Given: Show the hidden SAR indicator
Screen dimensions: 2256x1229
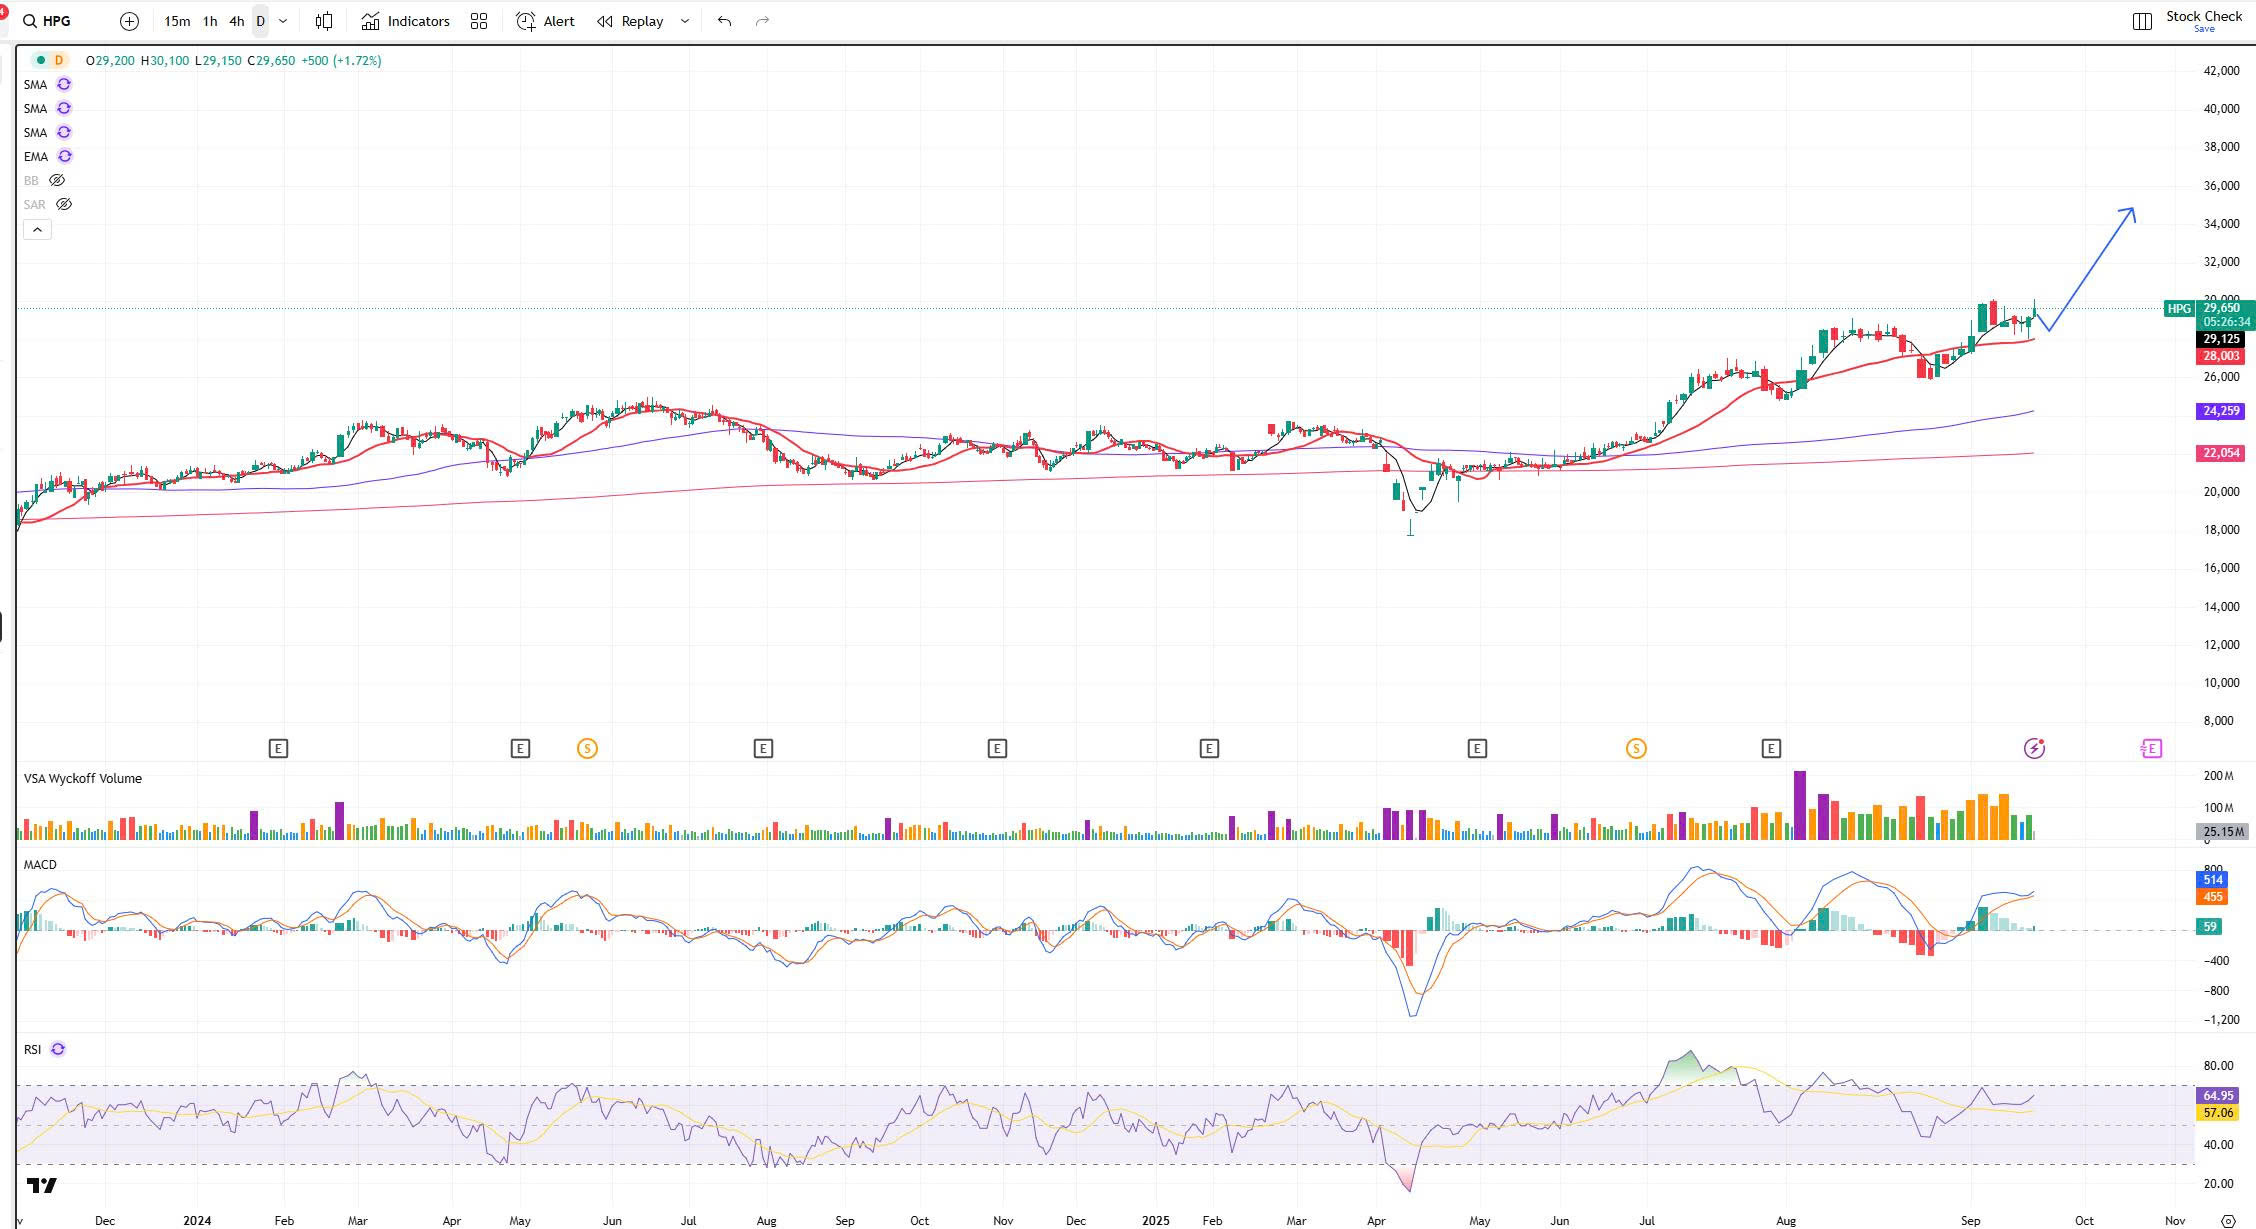Looking at the screenshot, I should coord(64,204).
